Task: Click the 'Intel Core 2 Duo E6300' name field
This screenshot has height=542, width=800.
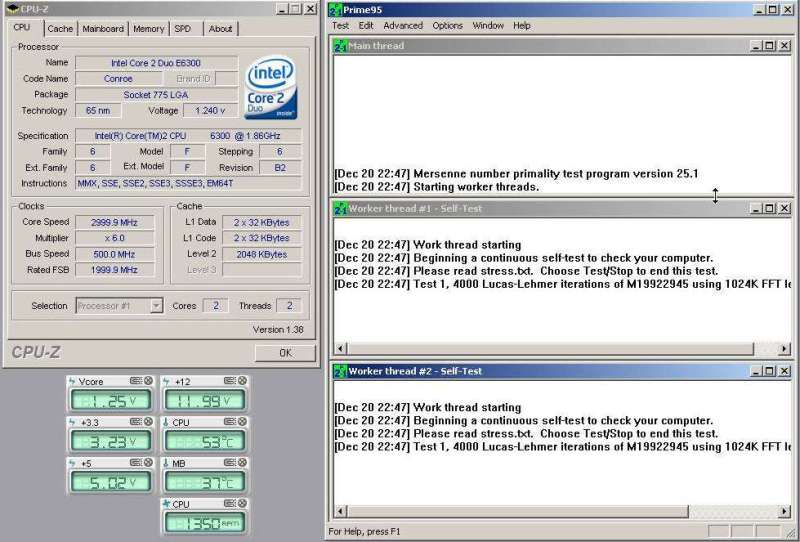Action: coord(156,63)
